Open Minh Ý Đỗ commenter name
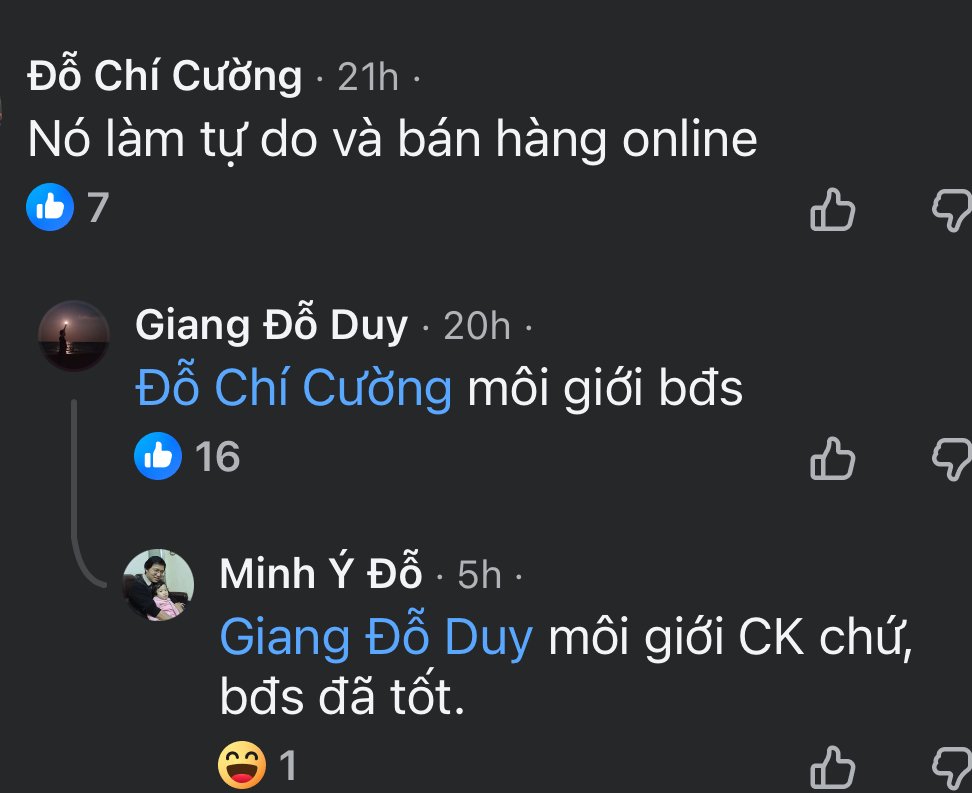Image resolution: width=972 pixels, height=793 pixels. (x=321, y=572)
